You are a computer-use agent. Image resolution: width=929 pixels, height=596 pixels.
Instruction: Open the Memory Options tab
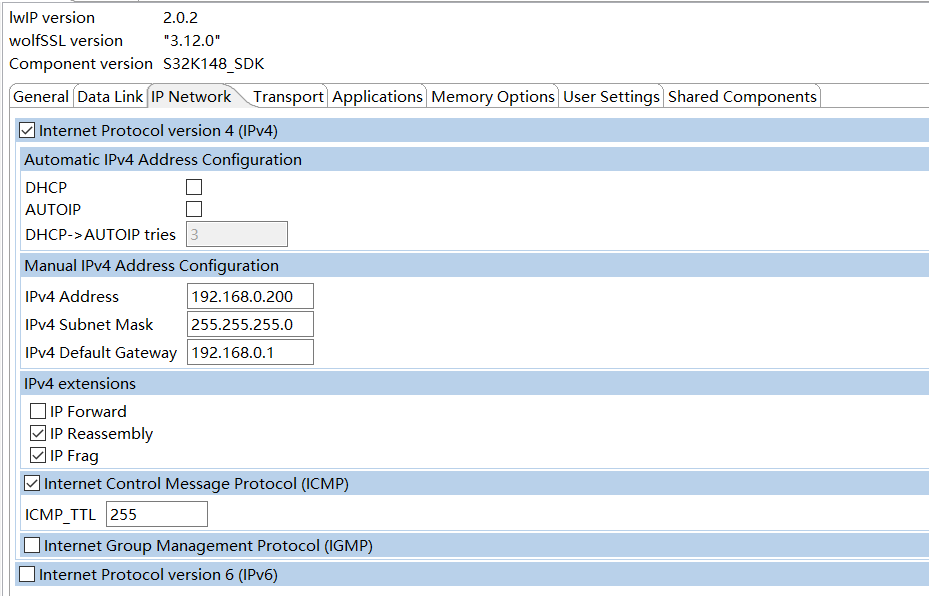tap(492, 97)
